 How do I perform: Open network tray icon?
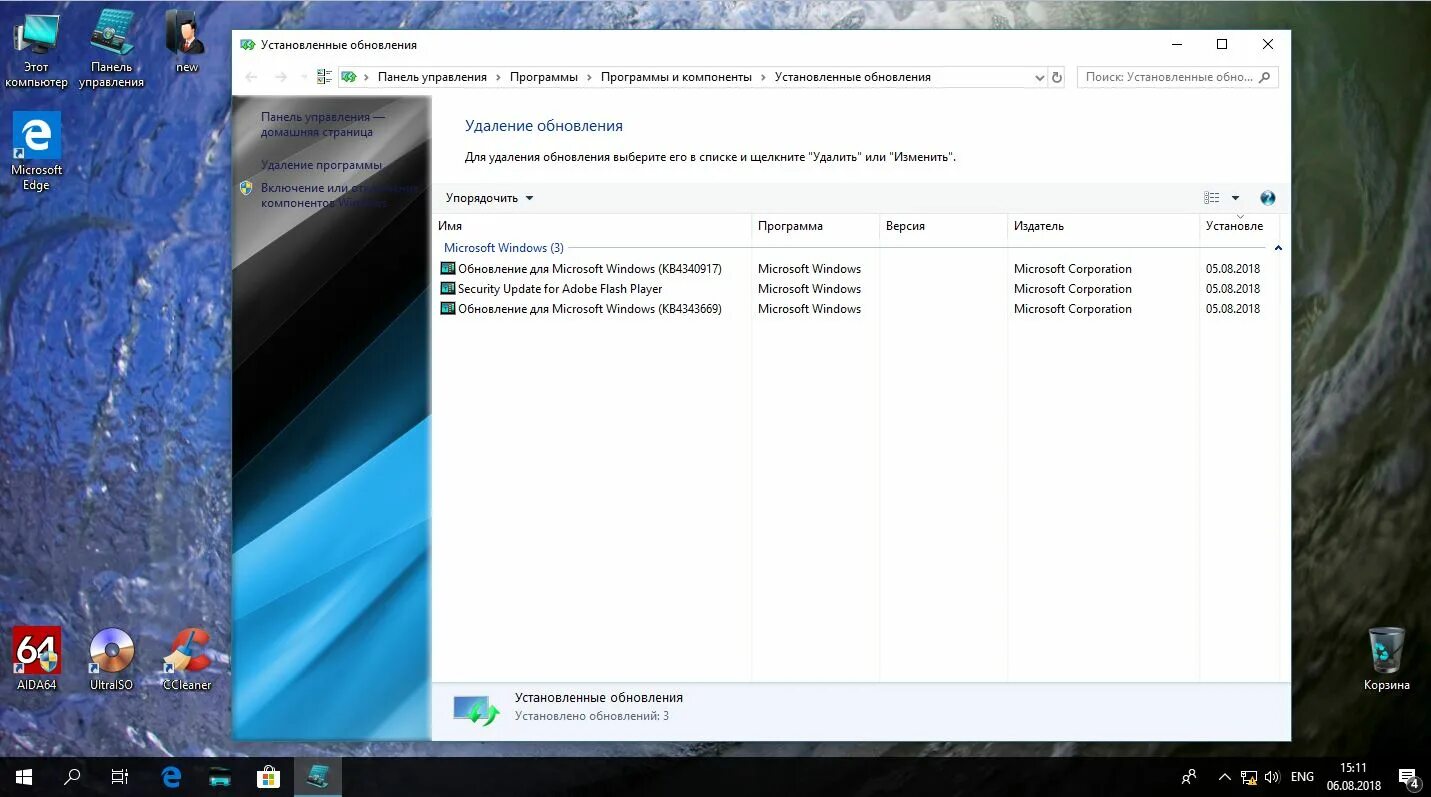1249,776
